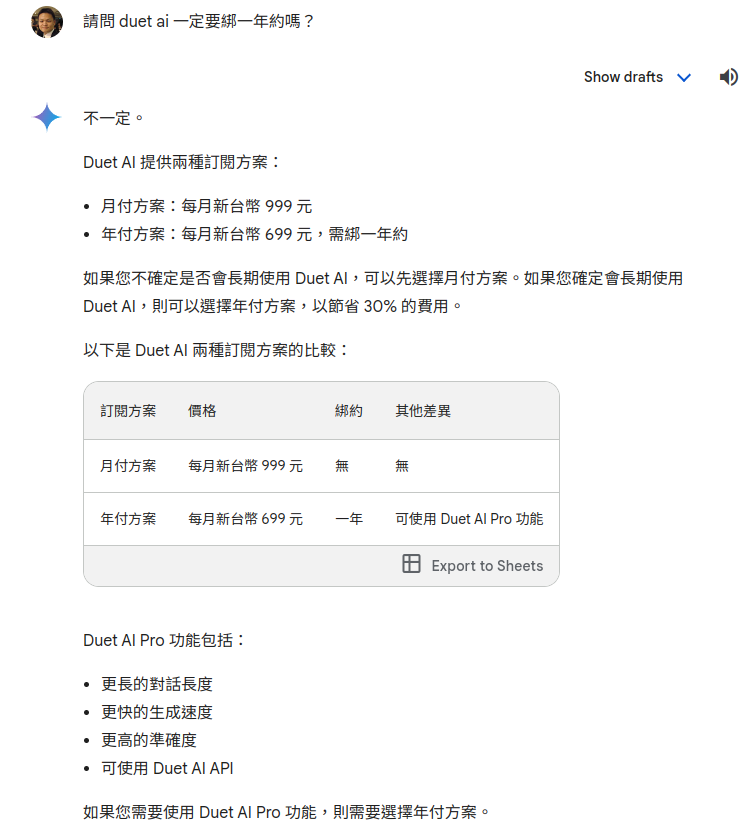749x840 pixels.
Task: Click the table header 綁約
Action: (349, 411)
